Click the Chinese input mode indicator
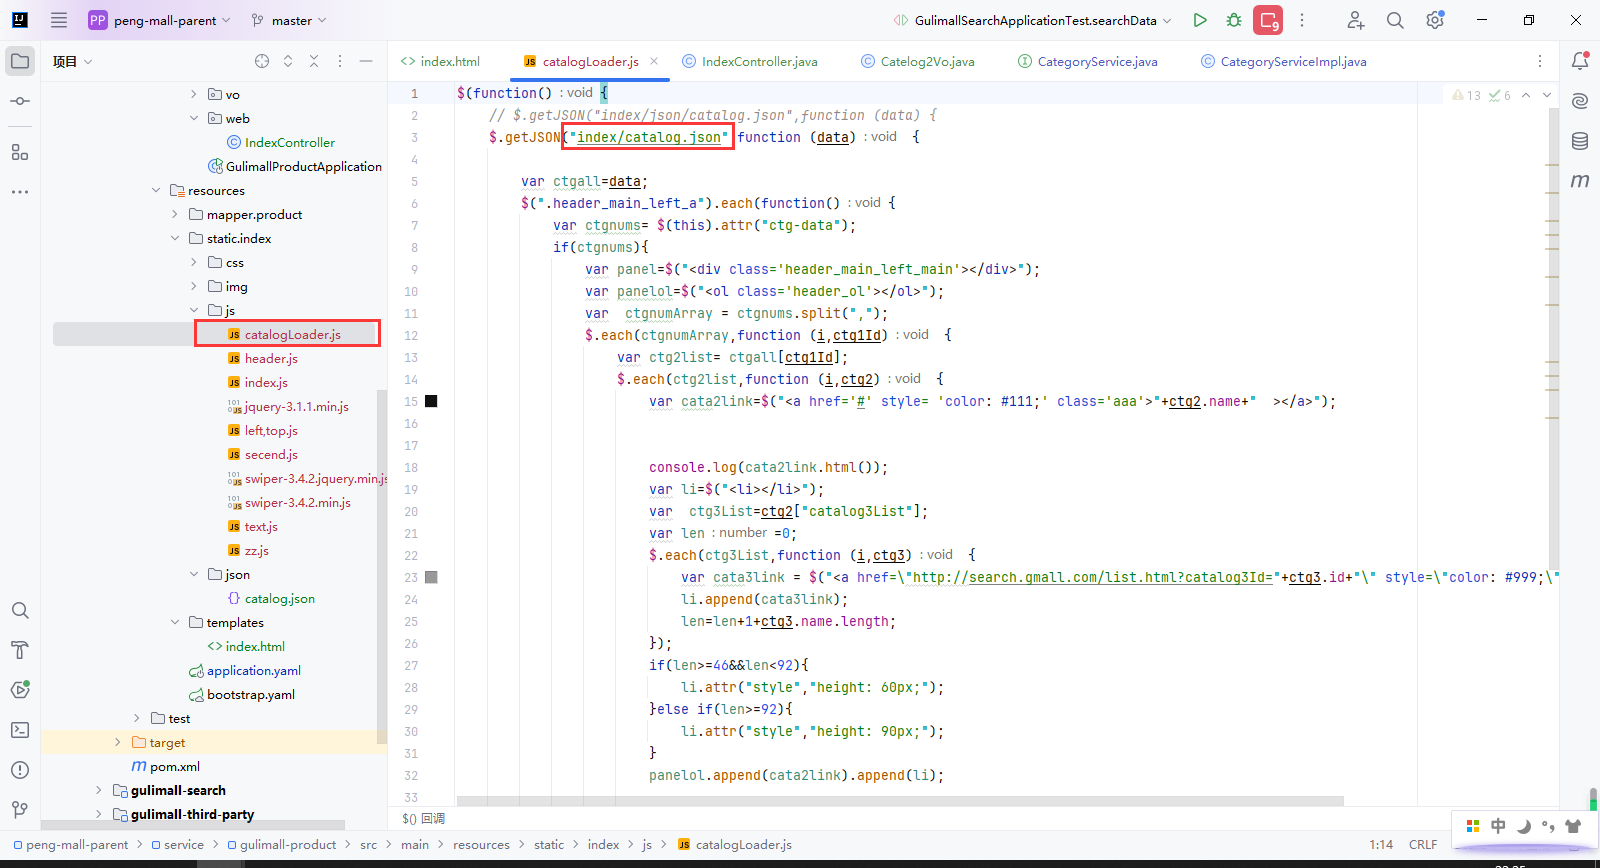The image size is (1600, 868). 1498,826
